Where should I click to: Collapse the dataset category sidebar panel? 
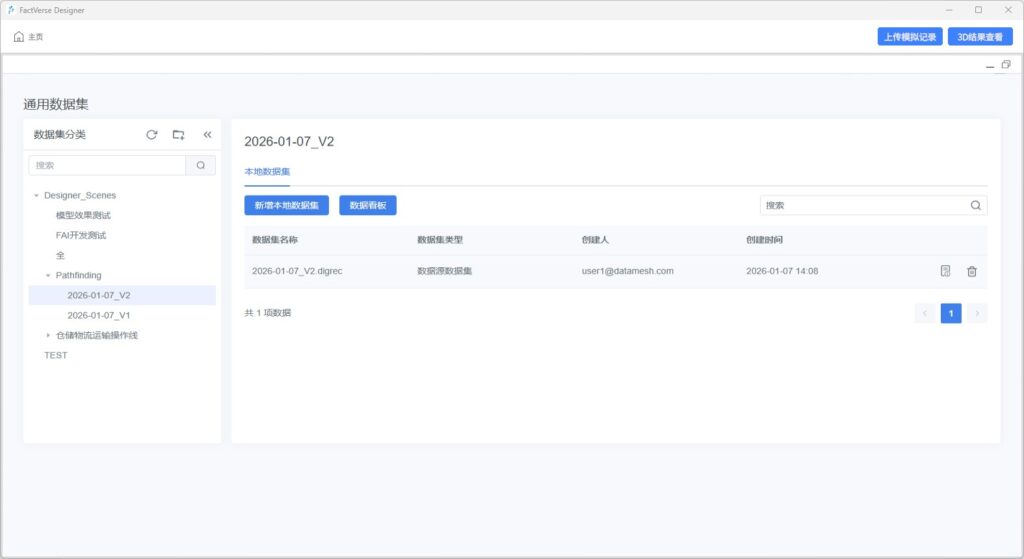click(x=207, y=135)
